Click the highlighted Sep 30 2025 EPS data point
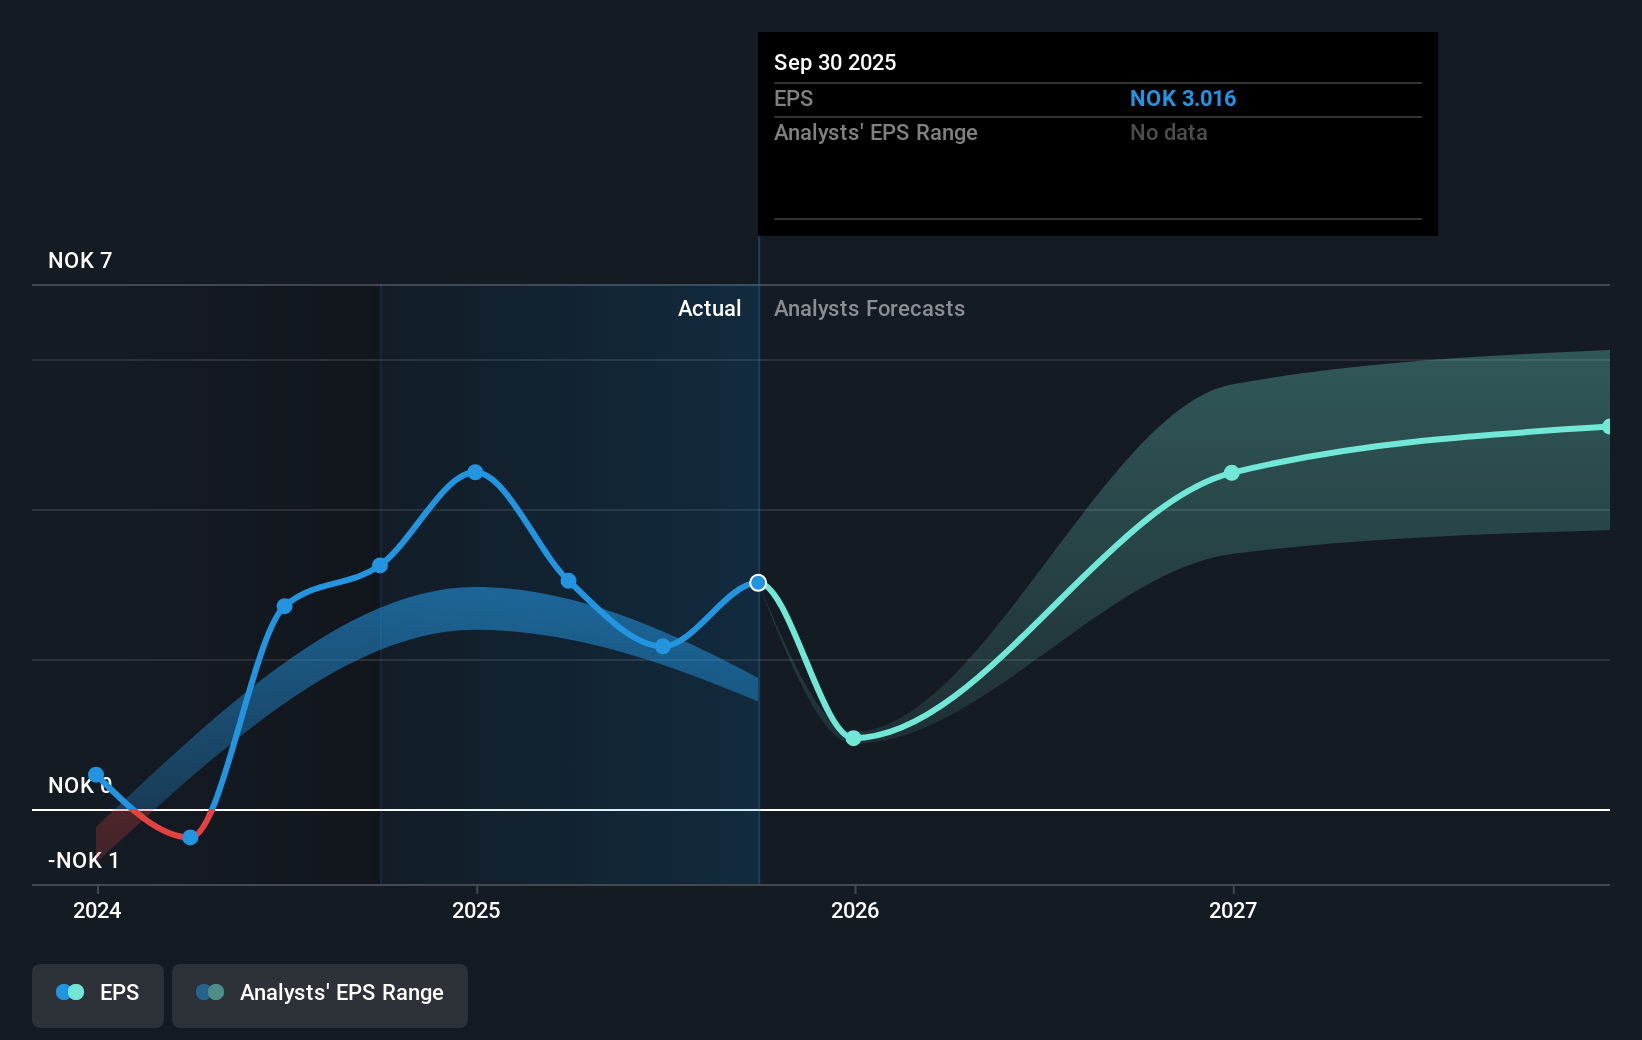The width and height of the screenshot is (1642, 1040). (x=758, y=583)
